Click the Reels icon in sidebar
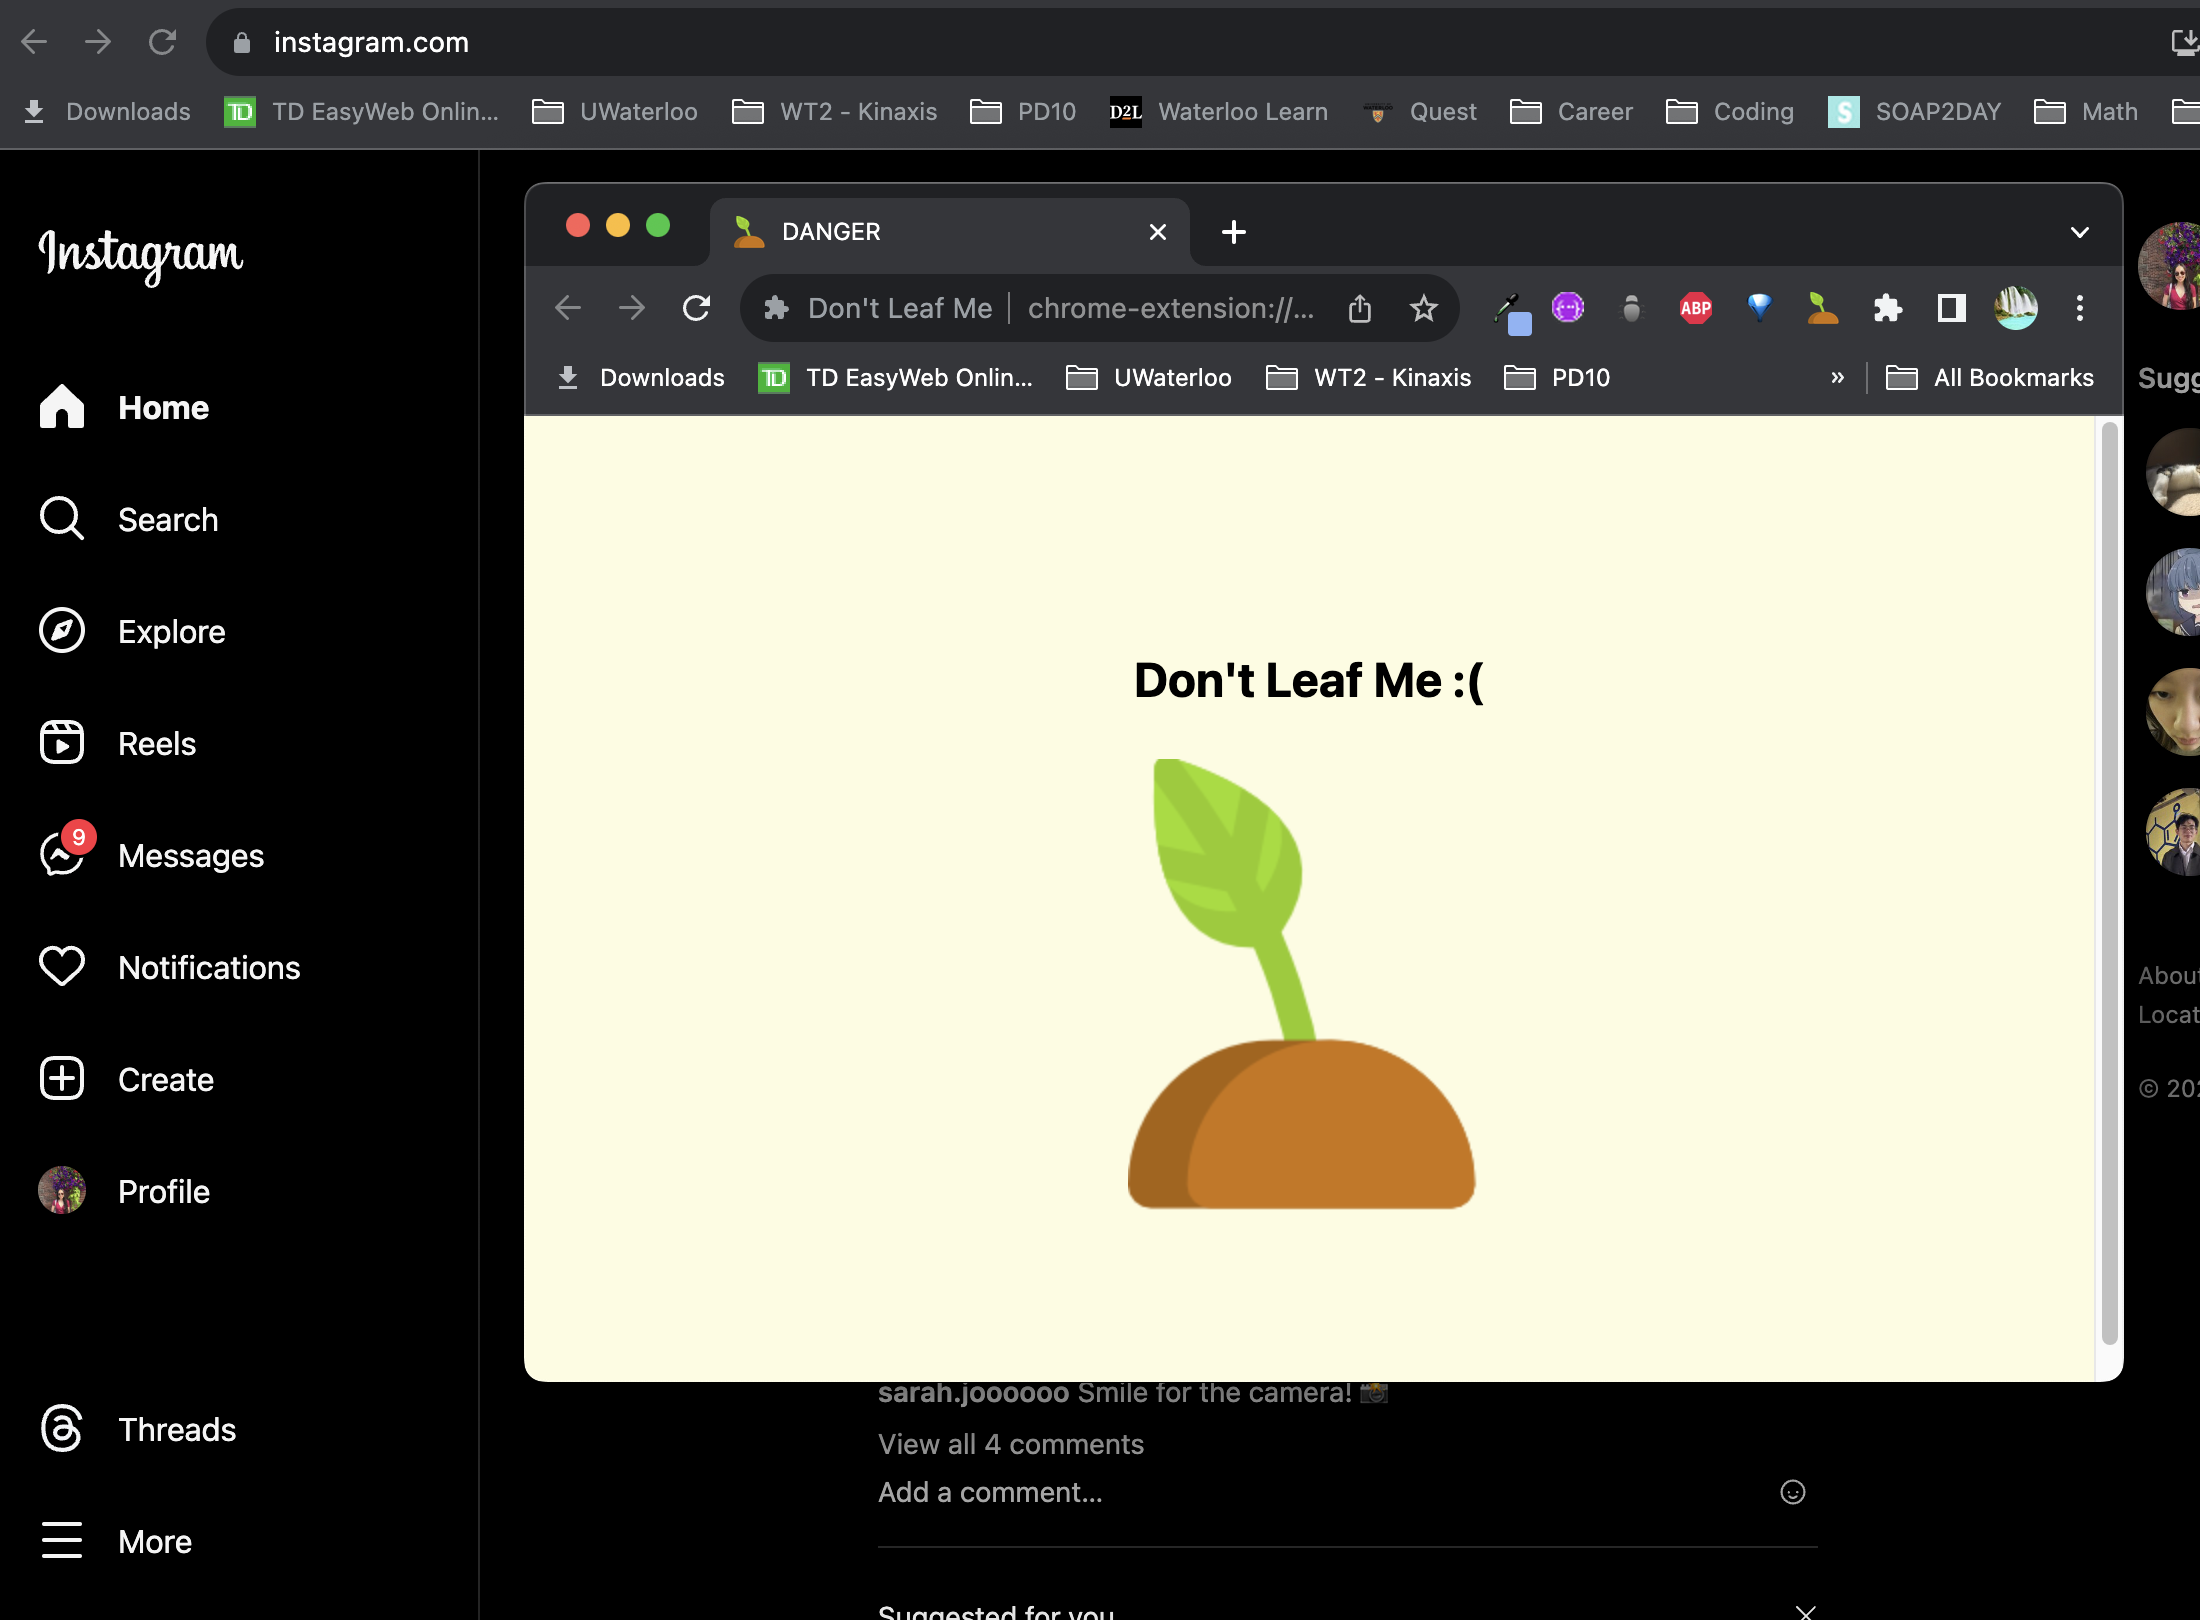This screenshot has width=2200, height=1620. (62, 743)
